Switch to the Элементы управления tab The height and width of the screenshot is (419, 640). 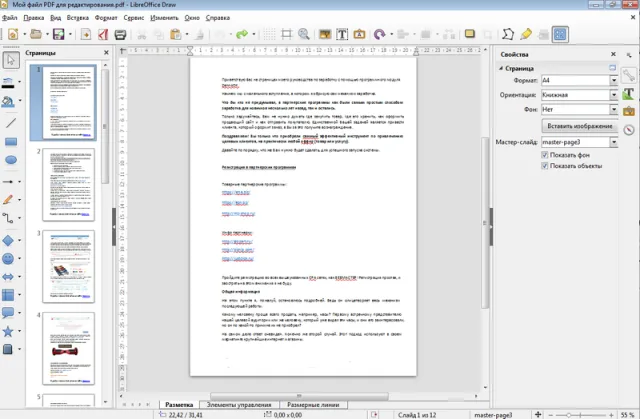[x=239, y=405]
